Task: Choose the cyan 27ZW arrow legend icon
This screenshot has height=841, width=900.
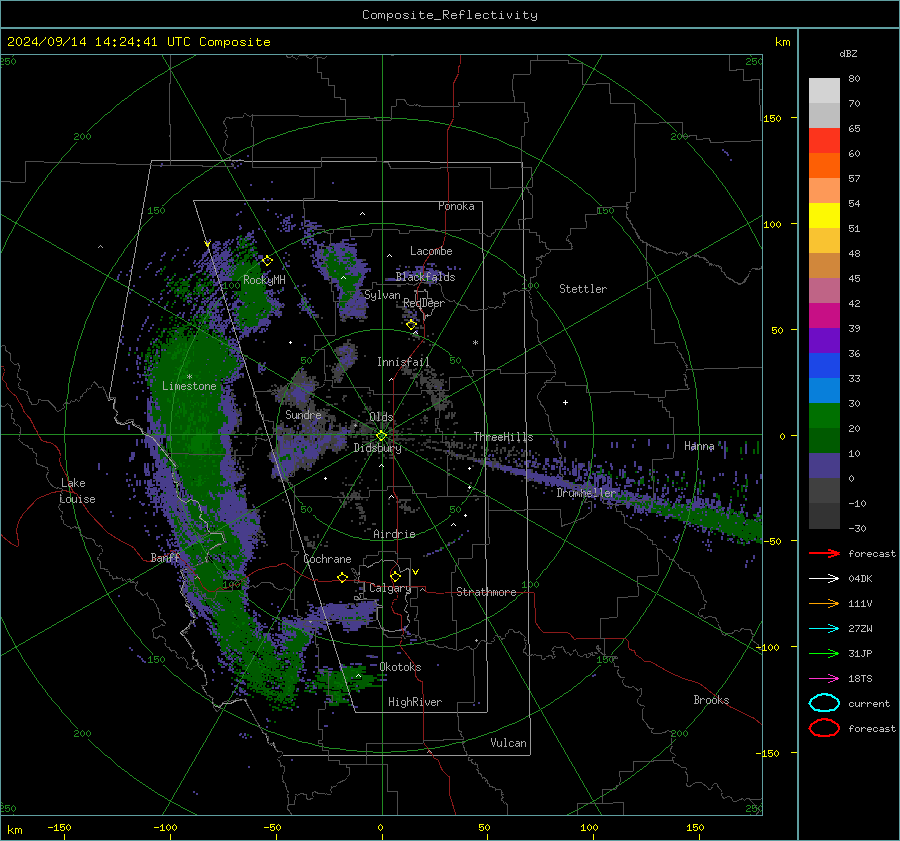Action: pos(824,629)
